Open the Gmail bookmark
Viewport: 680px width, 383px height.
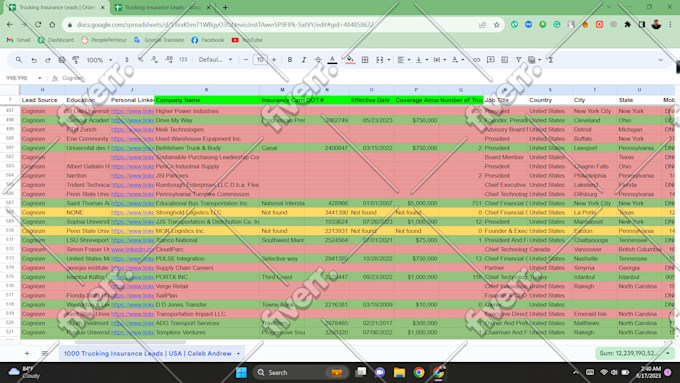coord(18,40)
